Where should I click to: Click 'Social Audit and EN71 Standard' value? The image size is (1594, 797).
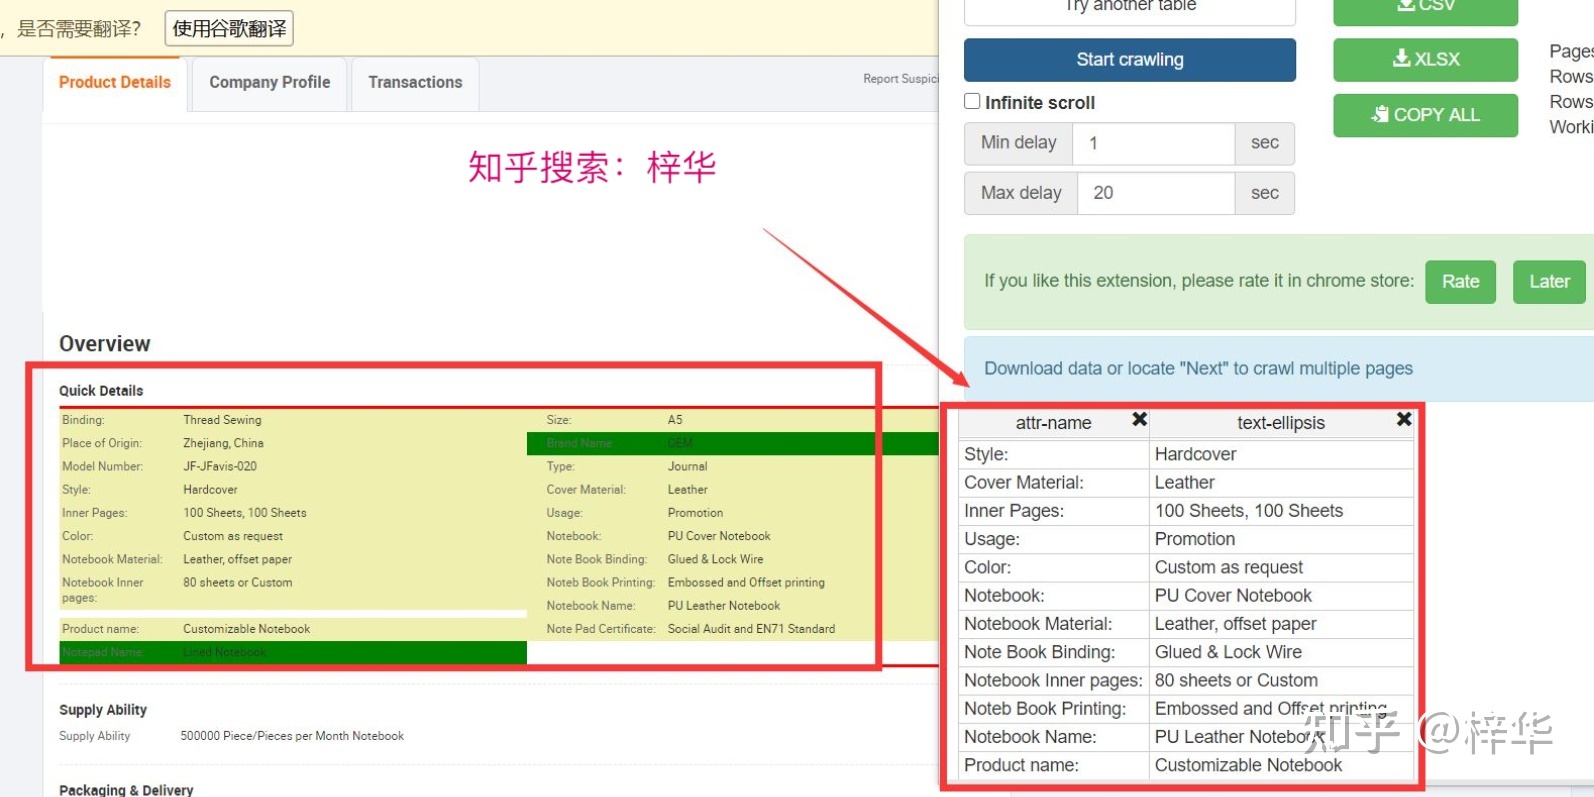751,629
